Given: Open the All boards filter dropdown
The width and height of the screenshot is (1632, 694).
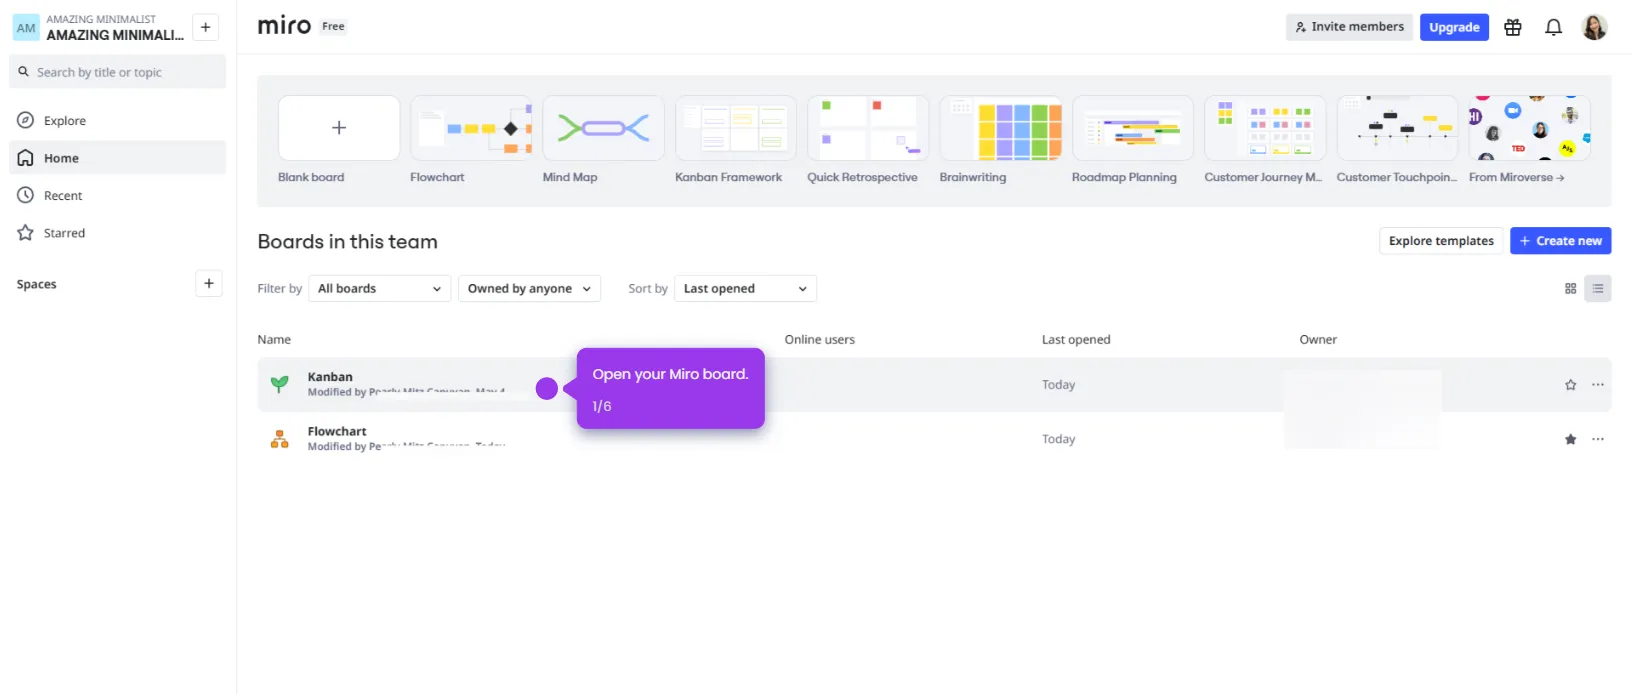Looking at the screenshot, I should (x=379, y=289).
